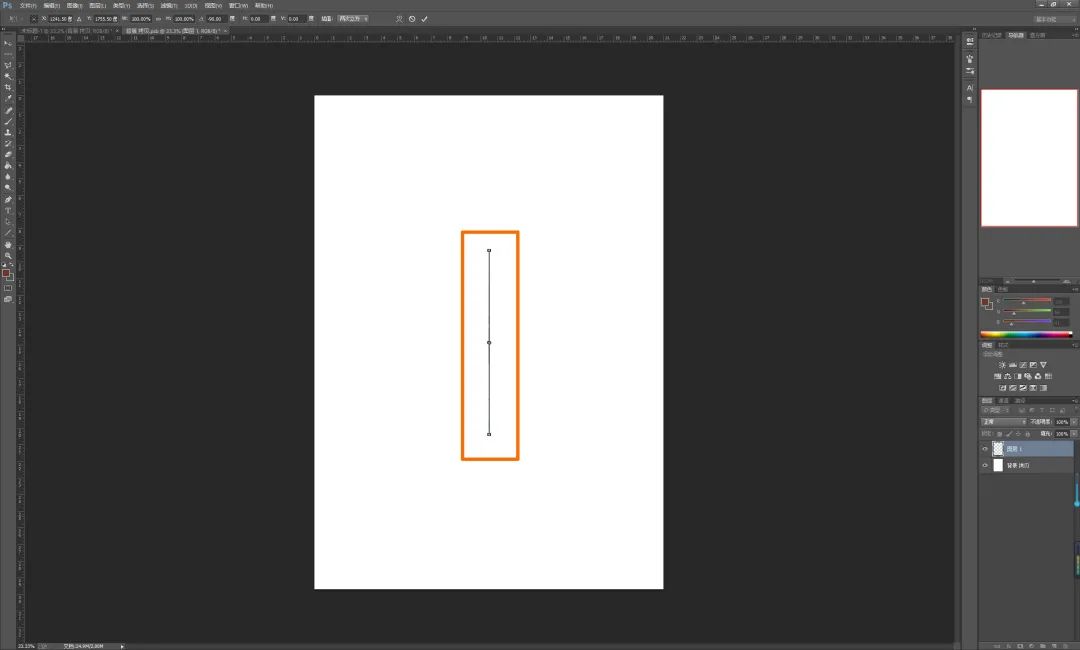Lock transparent pixels in Layers panel
Image resolution: width=1080 pixels, height=650 pixels.
click(999, 434)
